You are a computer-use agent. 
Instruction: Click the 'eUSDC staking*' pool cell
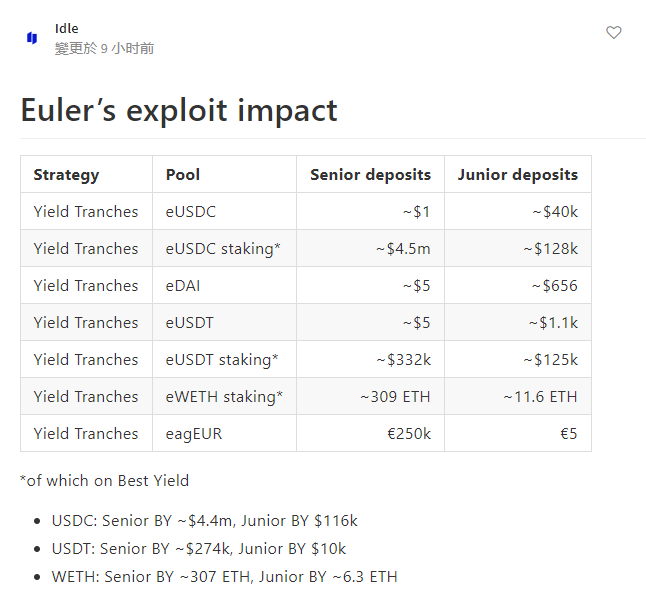223,249
